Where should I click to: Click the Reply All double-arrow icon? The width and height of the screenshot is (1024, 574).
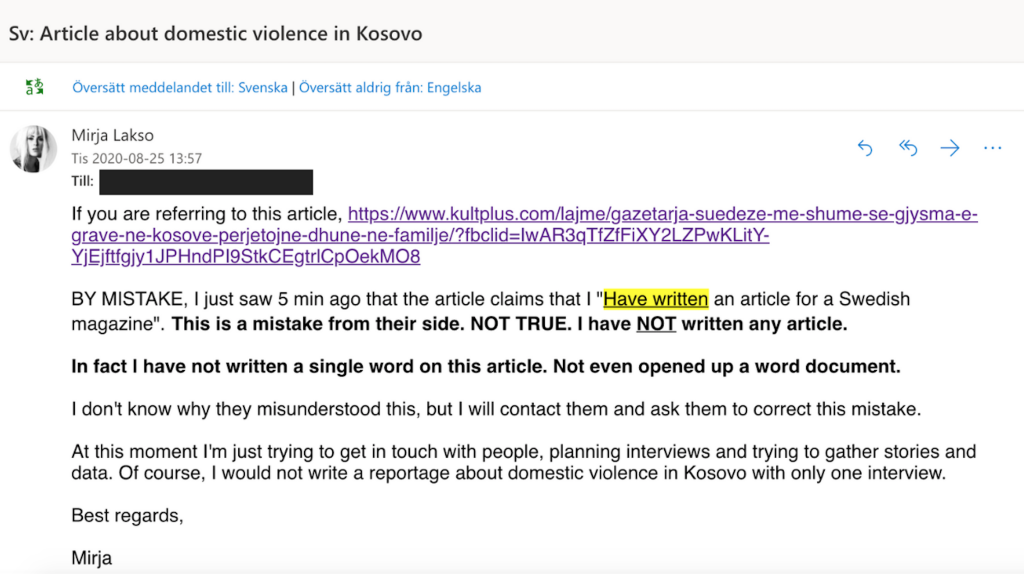click(x=908, y=148)
